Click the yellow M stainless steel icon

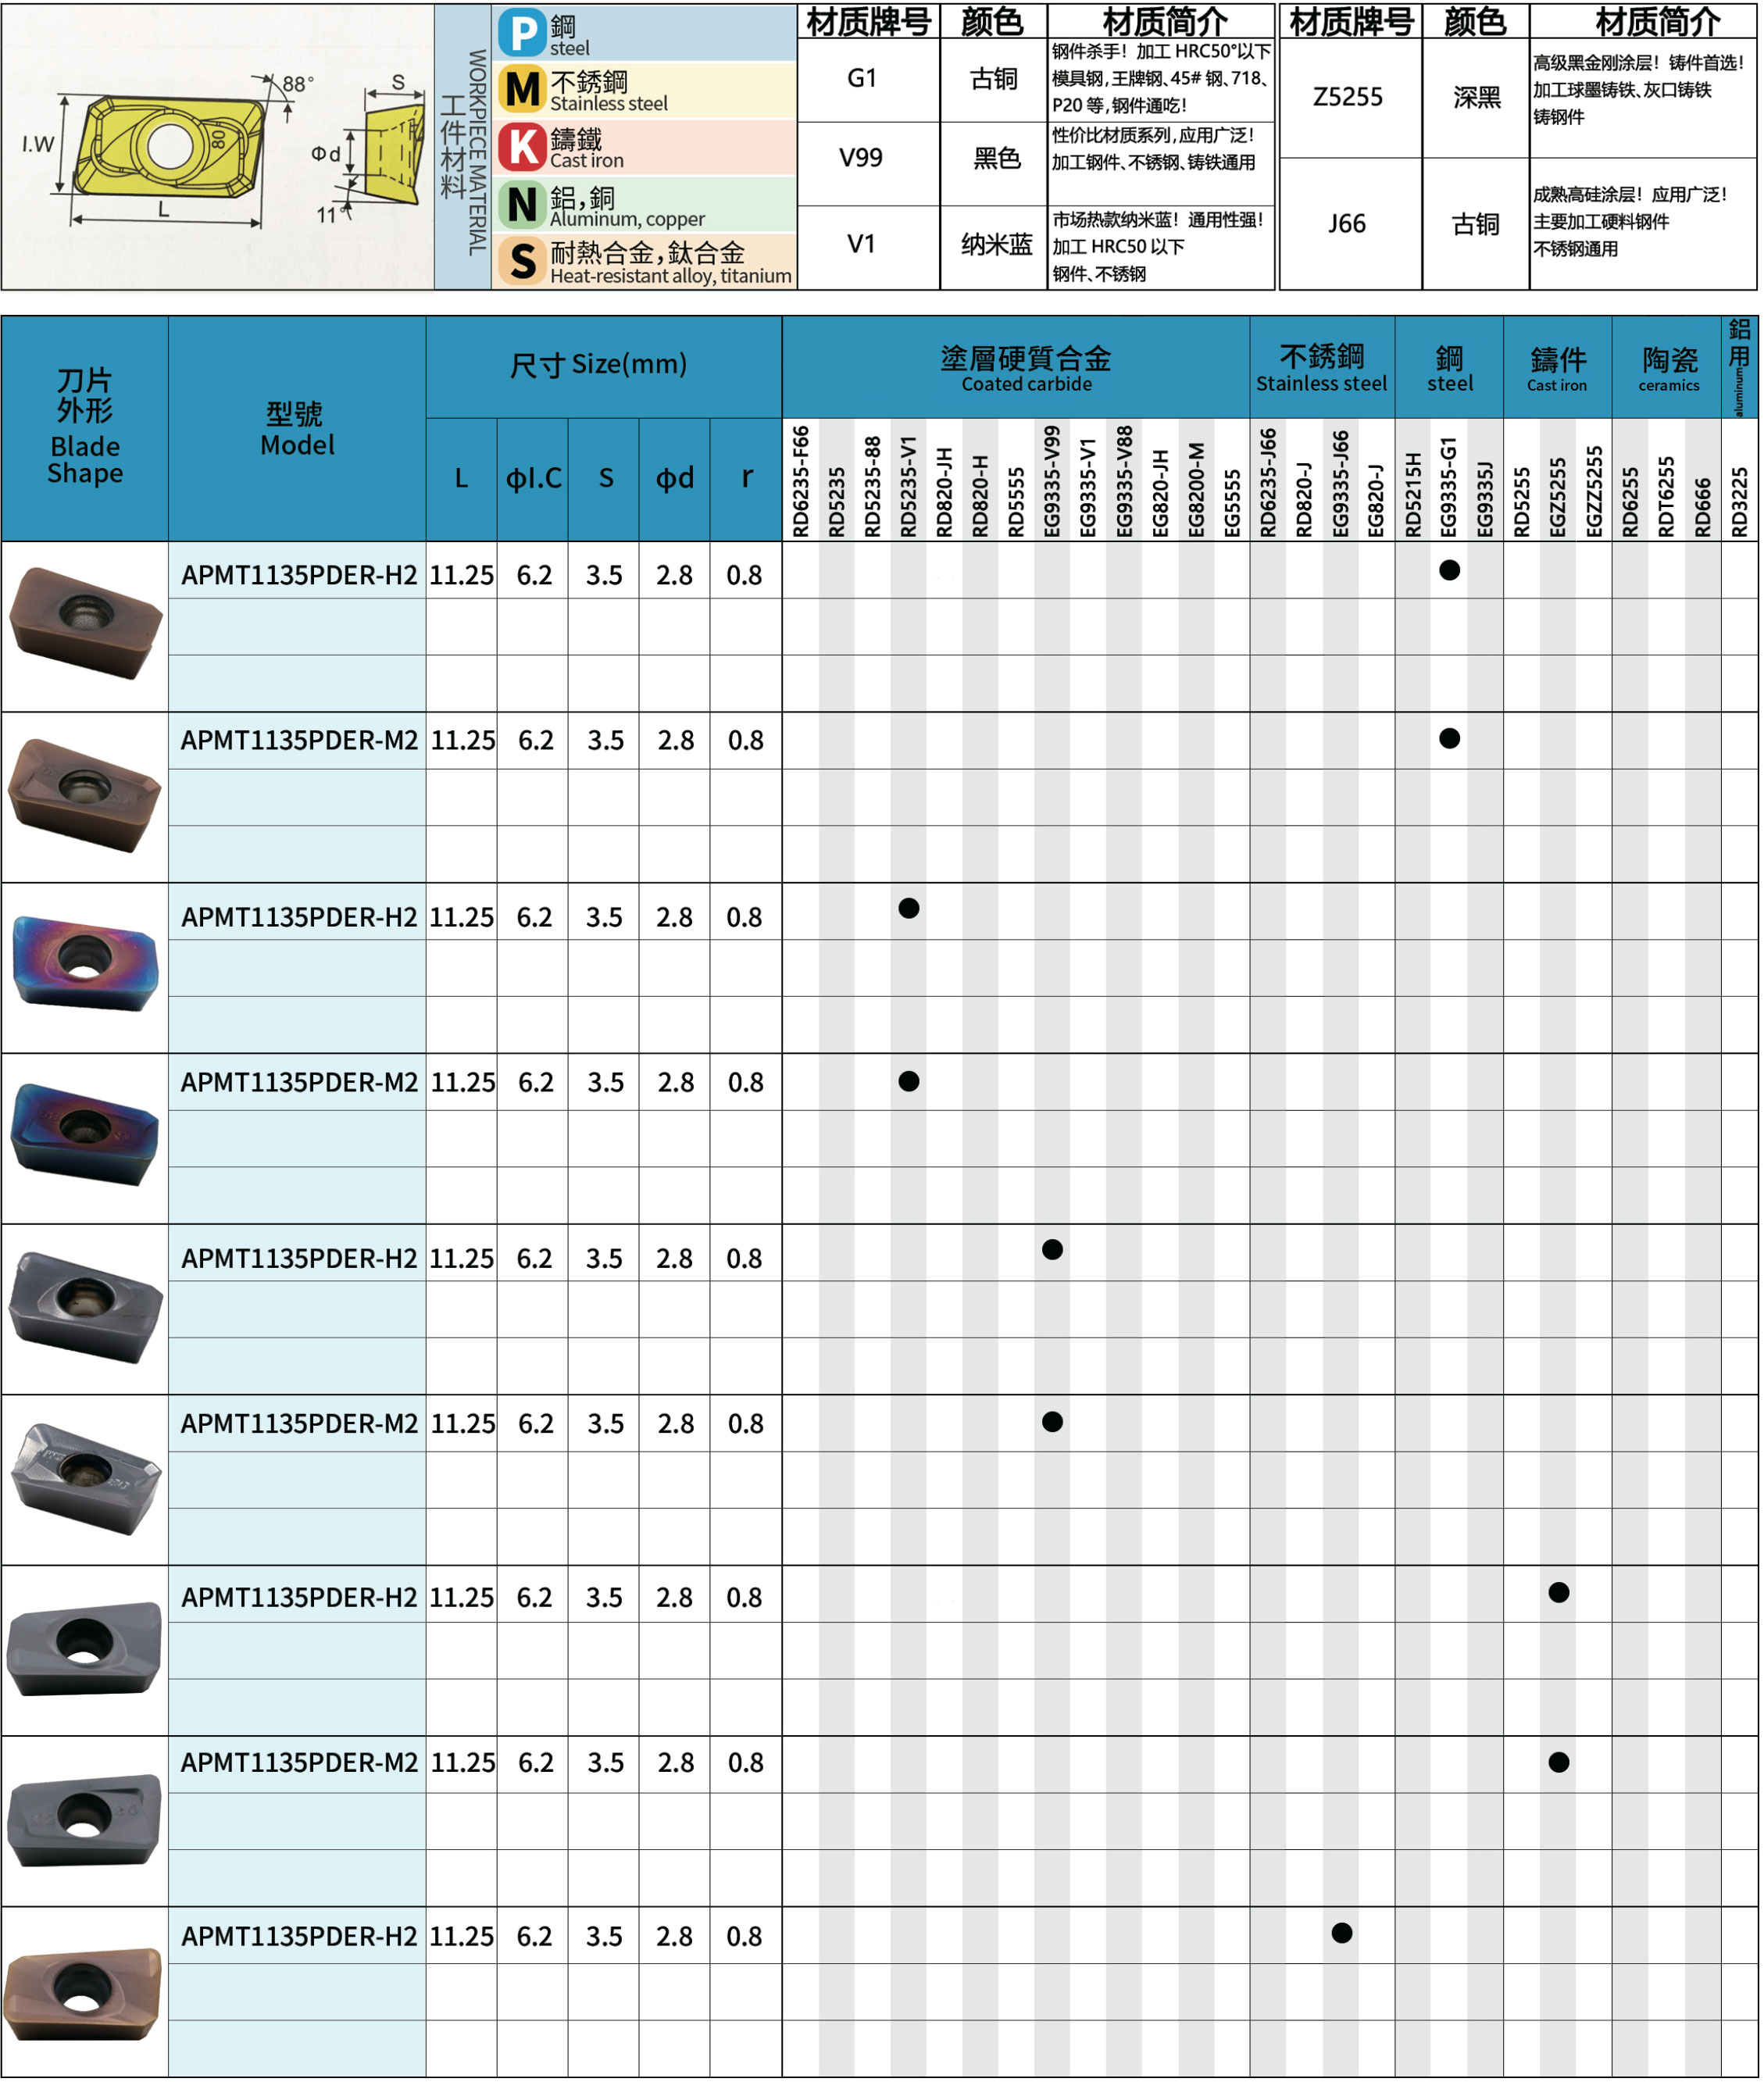click(522, 89)
